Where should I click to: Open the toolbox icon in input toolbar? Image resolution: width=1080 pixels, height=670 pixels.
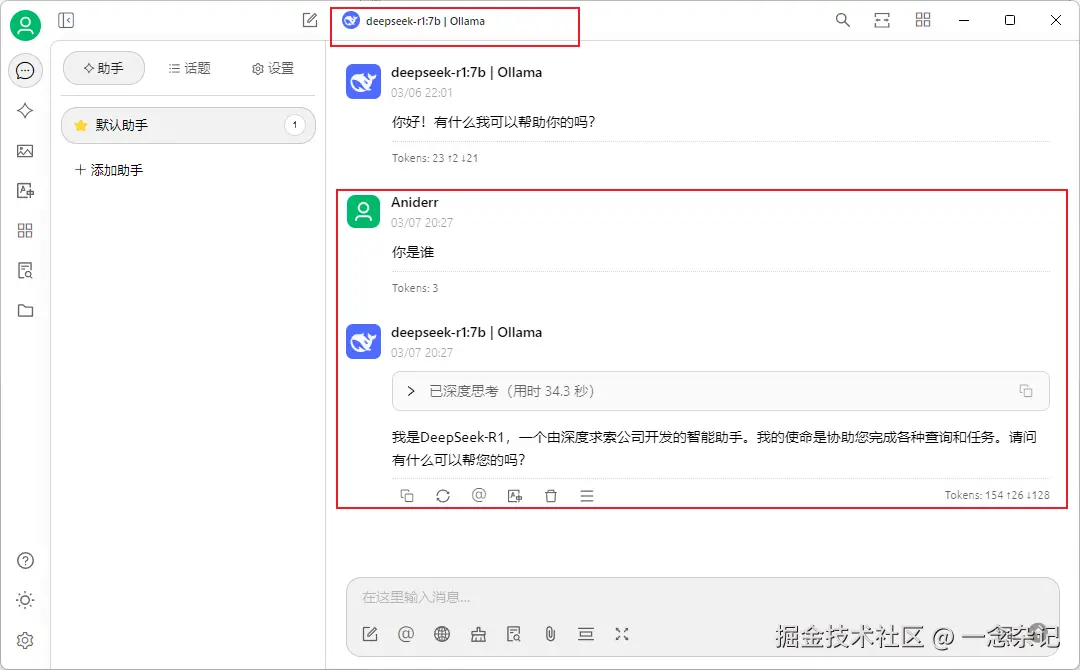(x=478, y=634)
